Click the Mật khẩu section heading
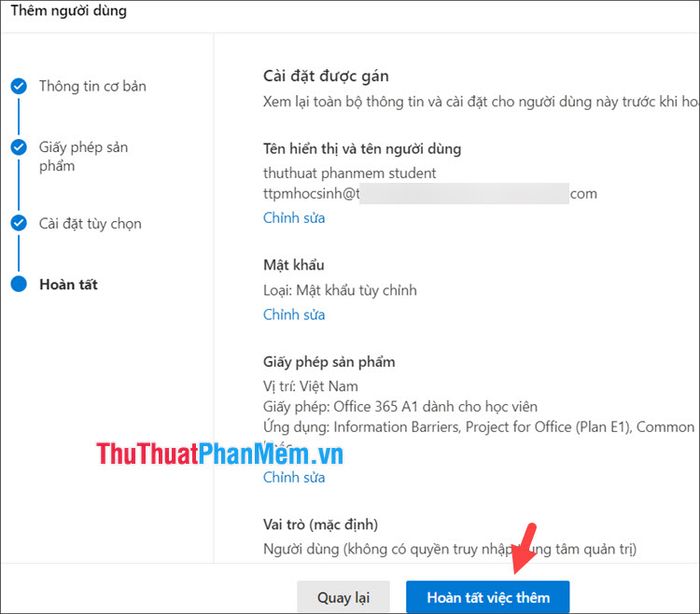 coord(294,265)
